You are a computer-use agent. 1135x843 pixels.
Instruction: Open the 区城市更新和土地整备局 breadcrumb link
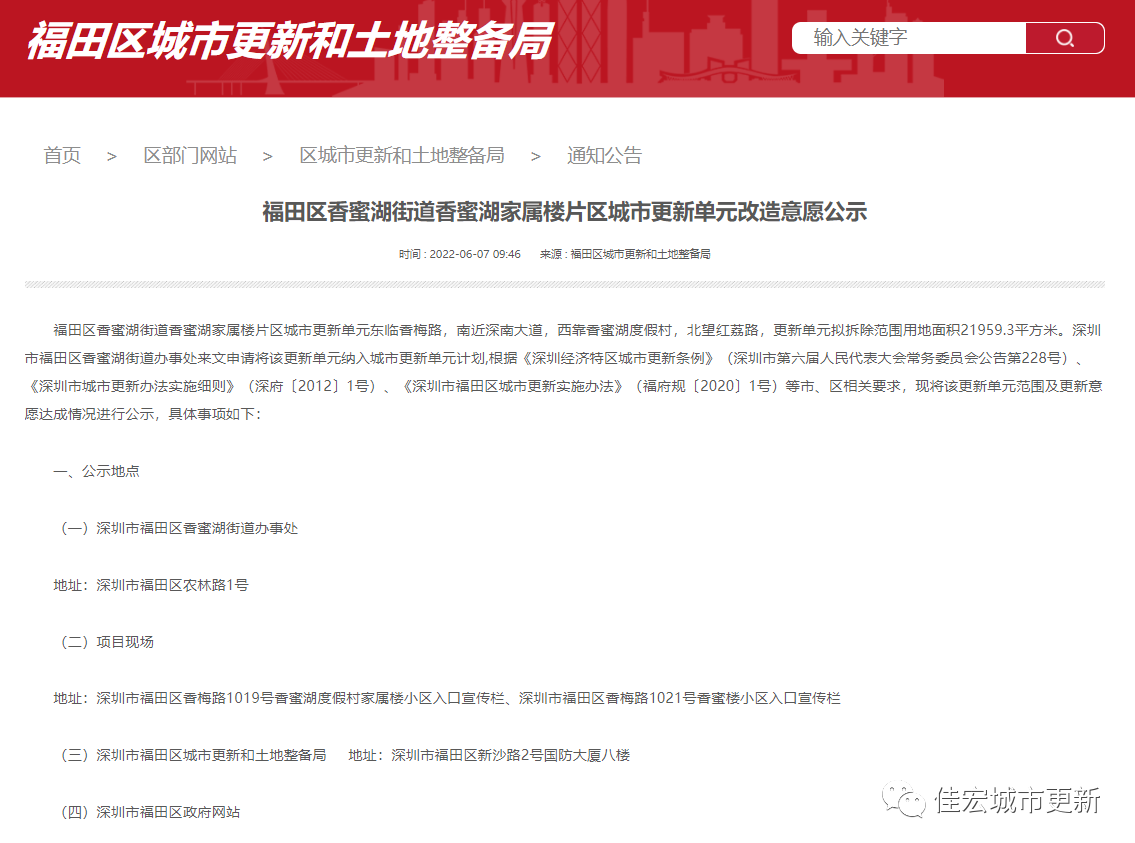tap(402, 155)
